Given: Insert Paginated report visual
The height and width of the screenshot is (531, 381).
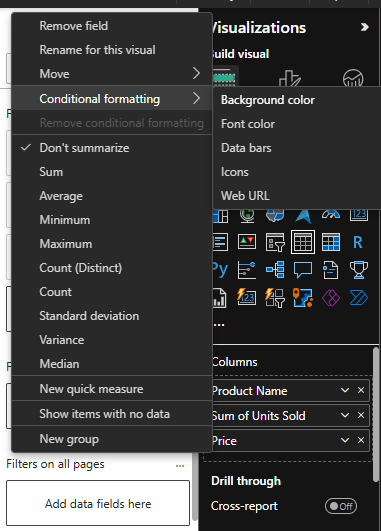Looking at the screenshot, I should [219, 298].
